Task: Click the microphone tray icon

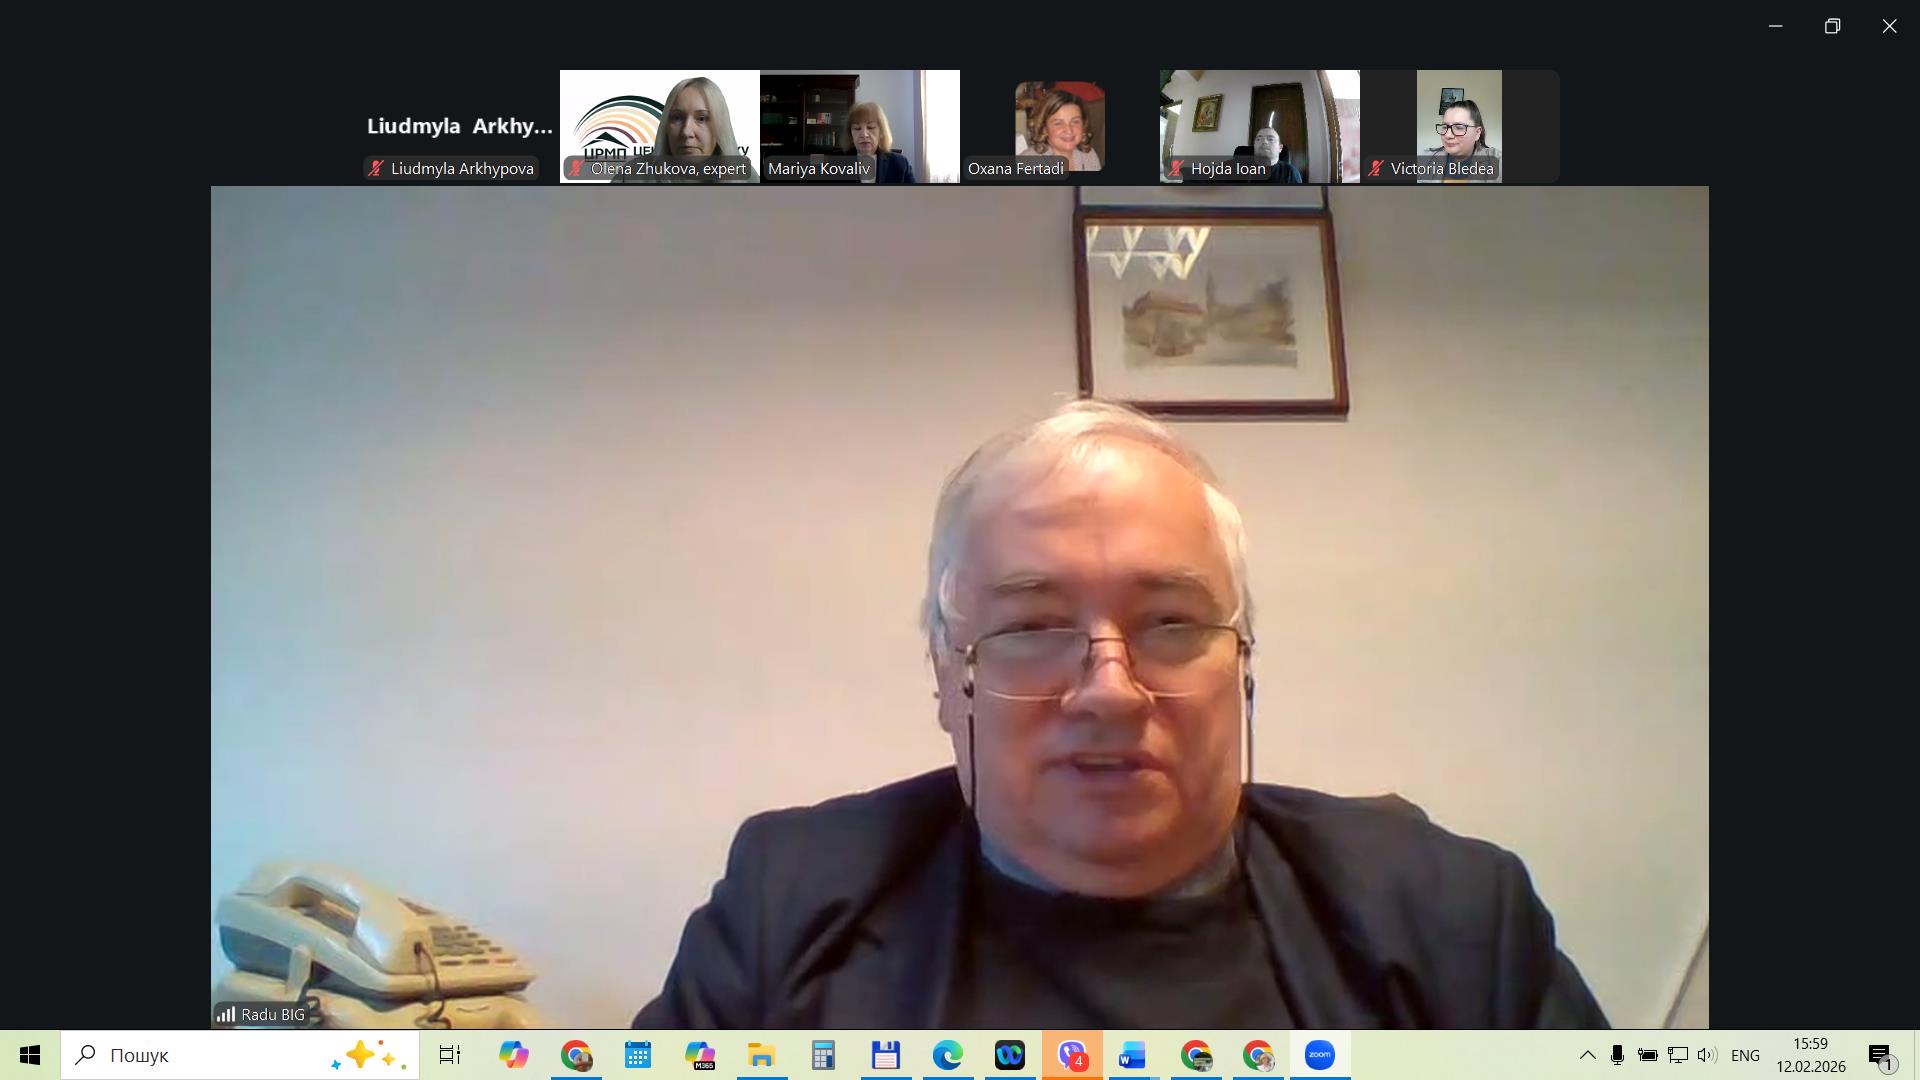Action: pyautogui.click(x=1617, y=1055)
